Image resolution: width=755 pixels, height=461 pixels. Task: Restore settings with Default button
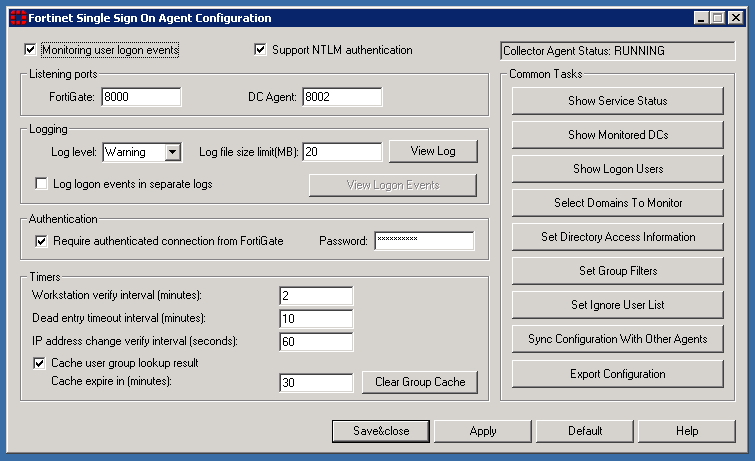(585, 431)
